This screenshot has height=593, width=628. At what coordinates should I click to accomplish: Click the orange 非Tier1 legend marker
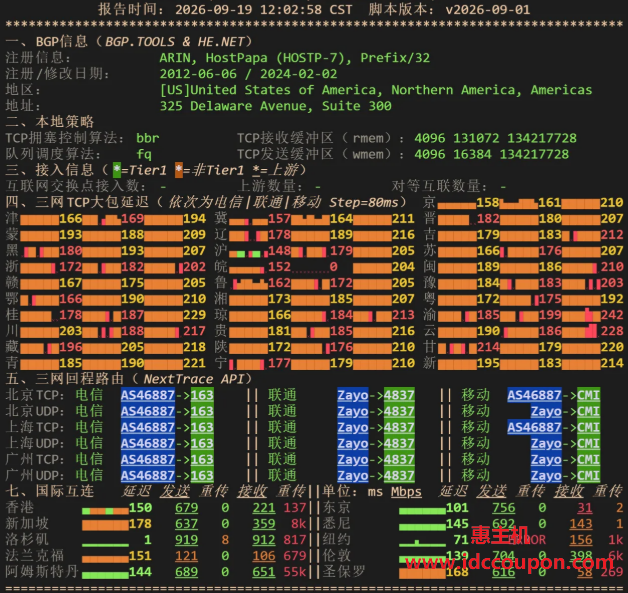[x=179, y=170]
